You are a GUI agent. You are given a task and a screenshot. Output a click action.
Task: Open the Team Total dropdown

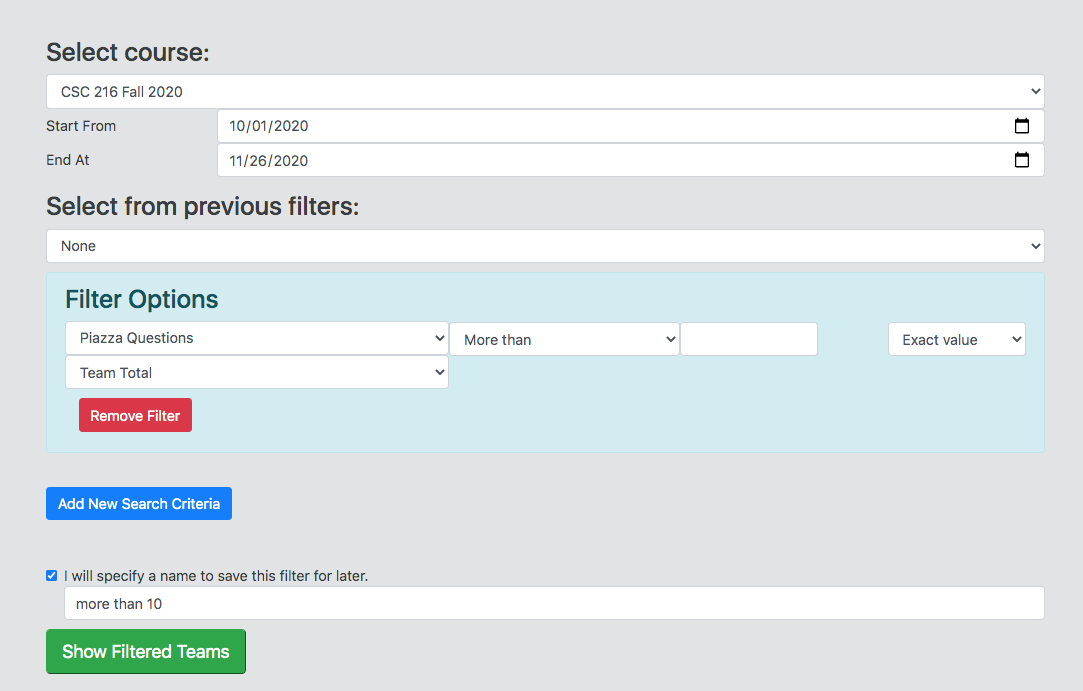click(256, 373)
